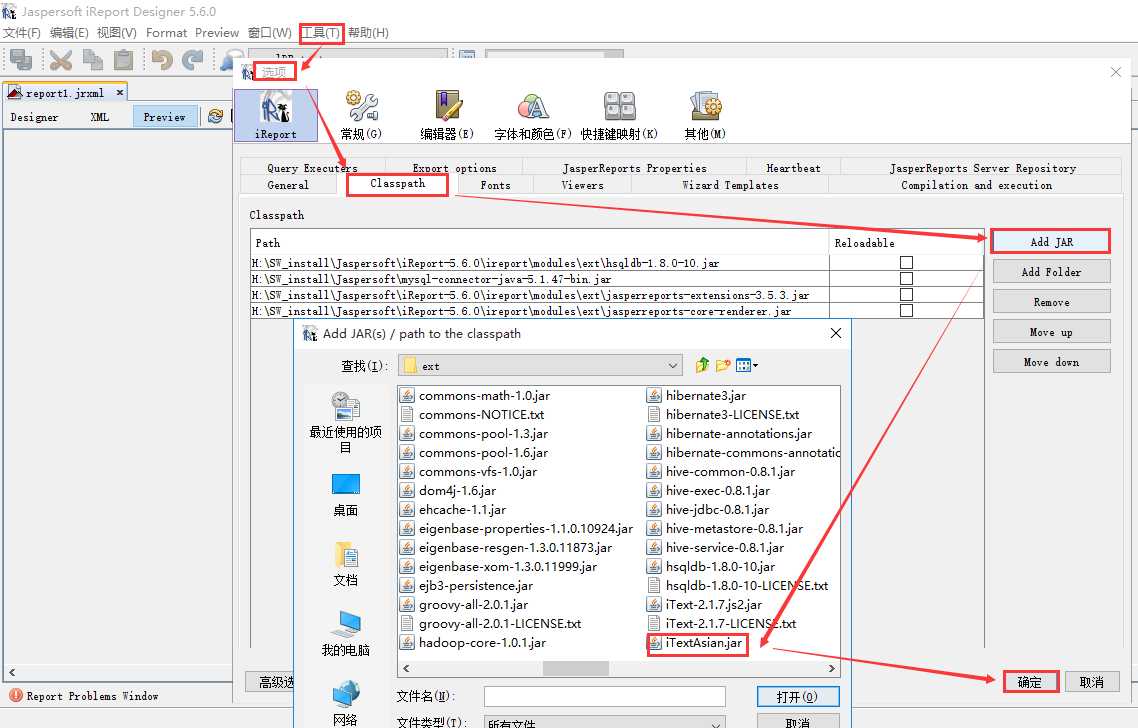Viewport: 1138px width, 728px height.
Task: Toggle Reloadable checkbox for jasperreports-core-renderer.jar row
Action: click(x=906, y=311)
